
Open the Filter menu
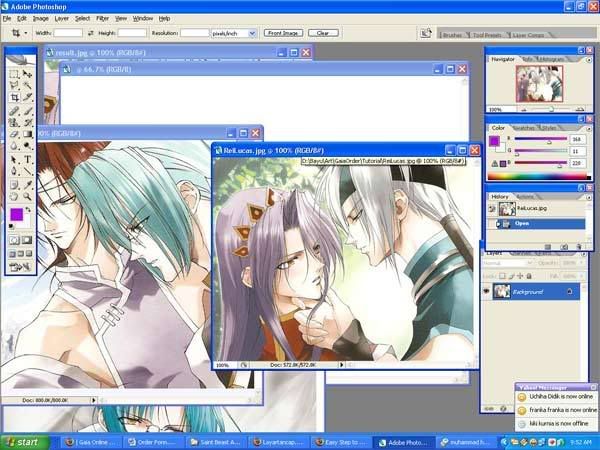(102, 18)
